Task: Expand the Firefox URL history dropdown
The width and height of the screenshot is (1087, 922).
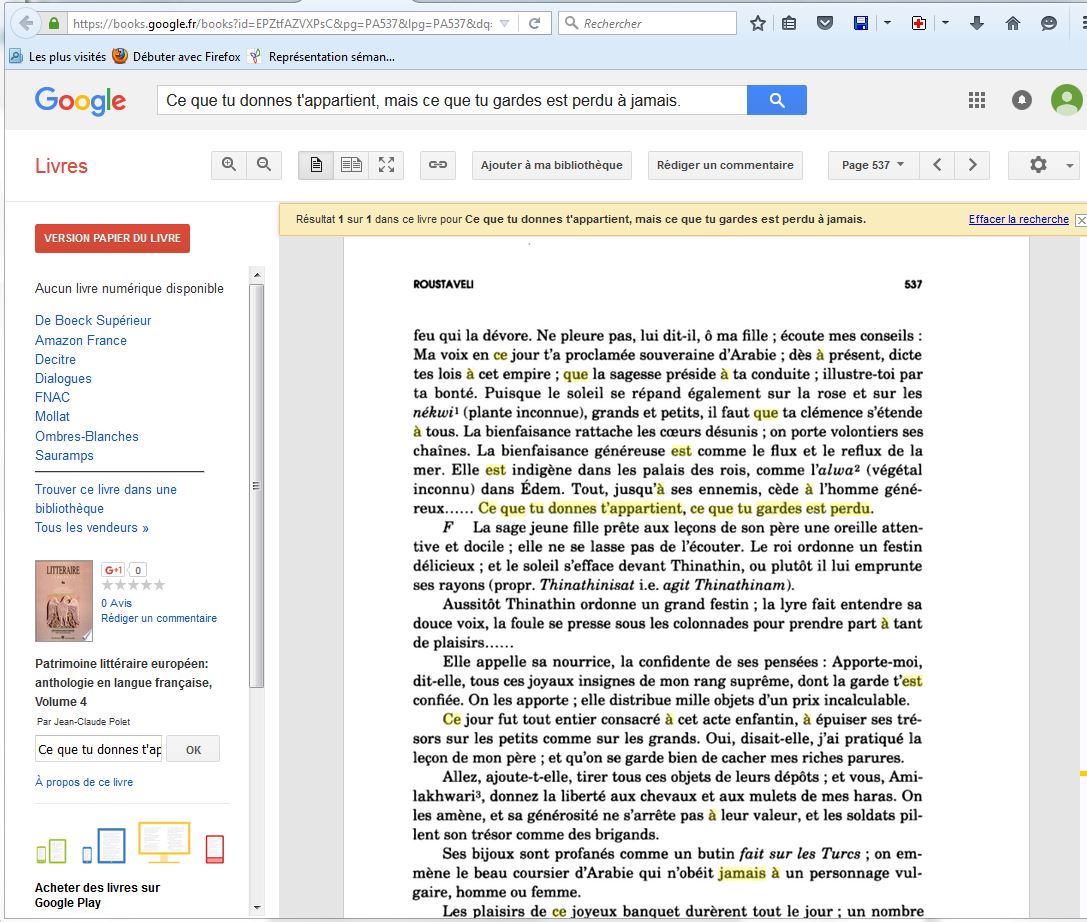Action: (x=505, y=23)
